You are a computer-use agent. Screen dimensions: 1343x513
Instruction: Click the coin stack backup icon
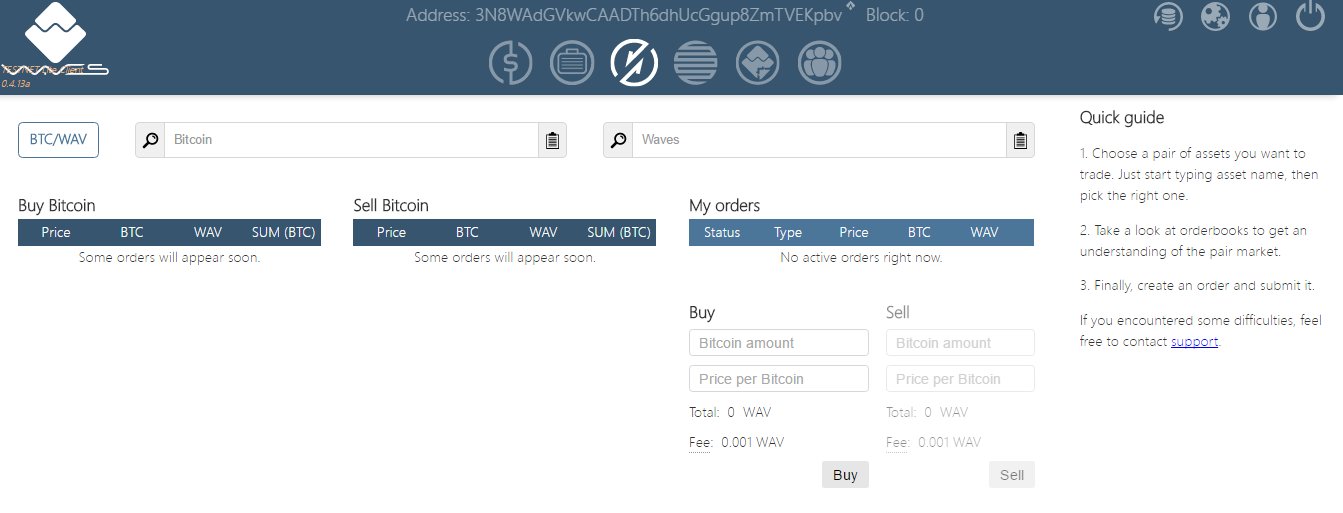[x=1167, y=17]
